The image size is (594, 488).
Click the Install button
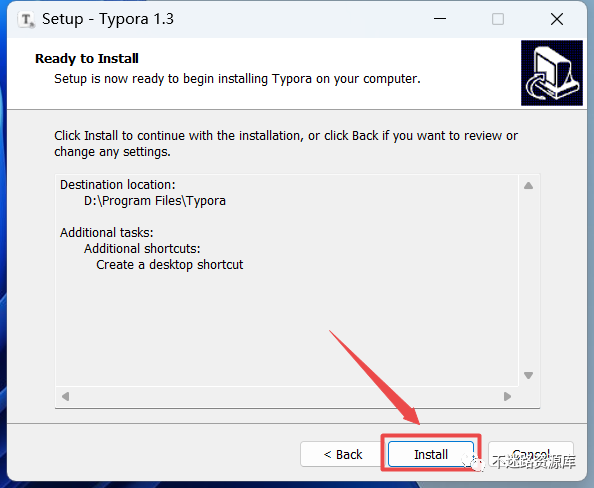point(431,454)
